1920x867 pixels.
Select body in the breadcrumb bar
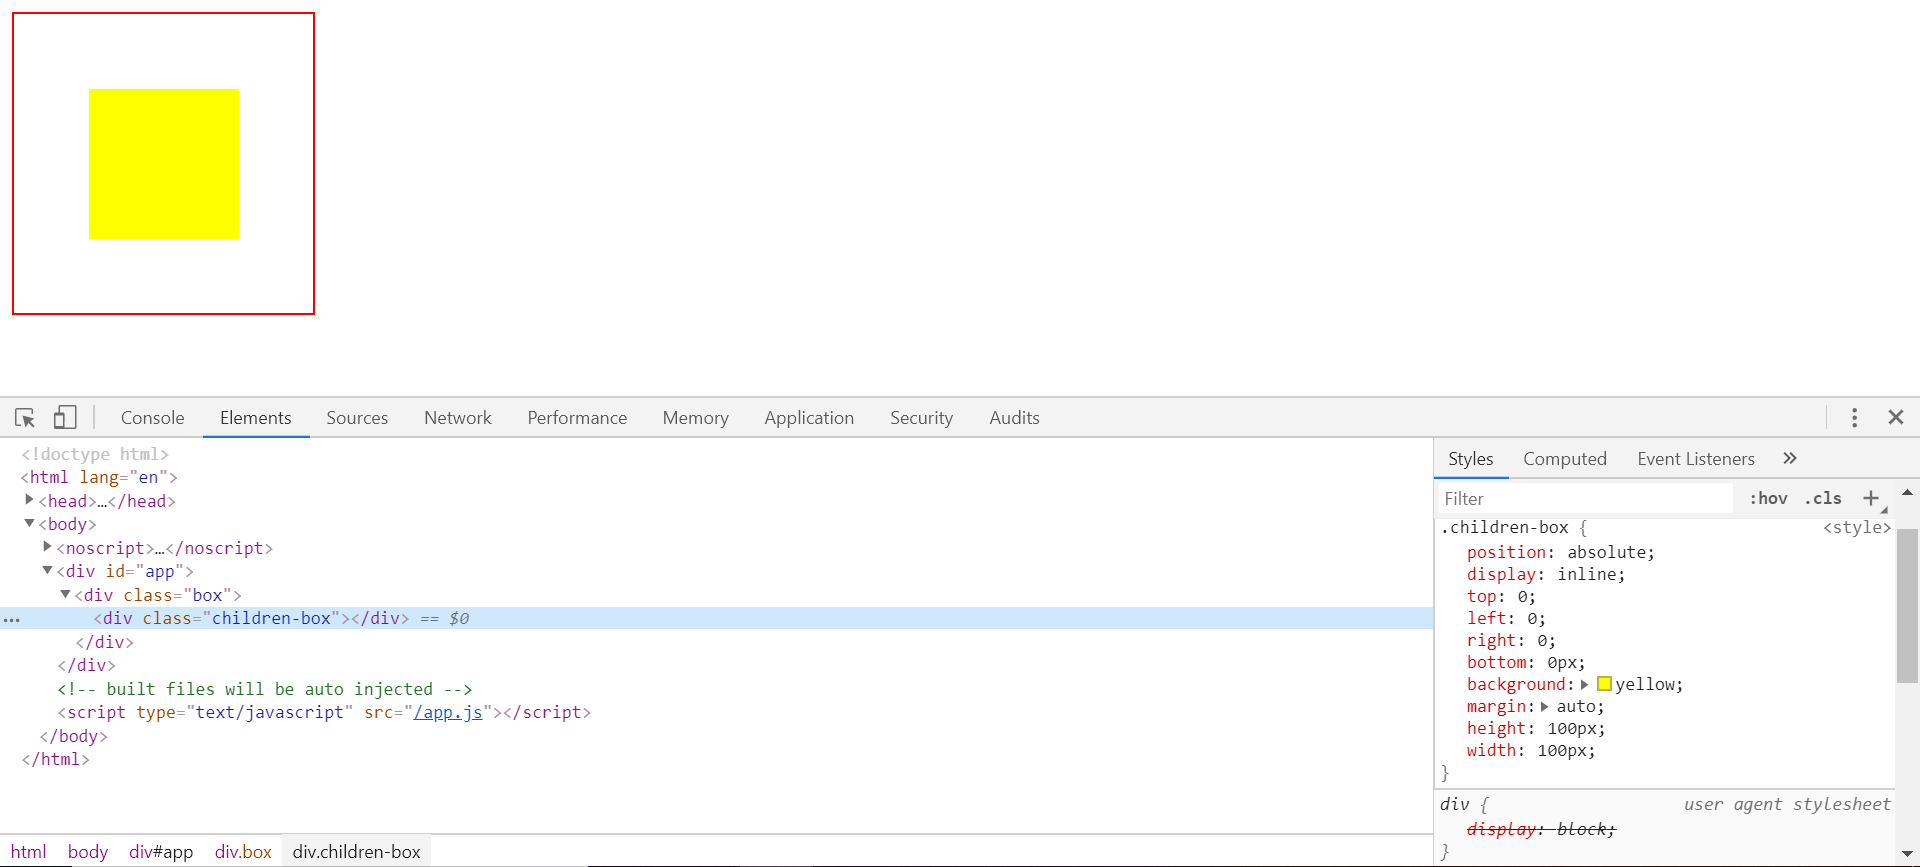[x=88, y=852]
